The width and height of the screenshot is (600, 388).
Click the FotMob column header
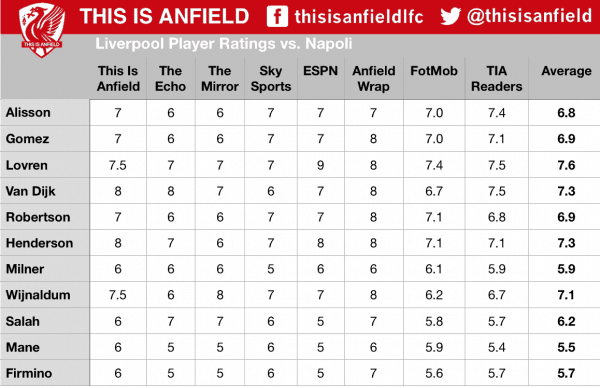coord(434,71)
